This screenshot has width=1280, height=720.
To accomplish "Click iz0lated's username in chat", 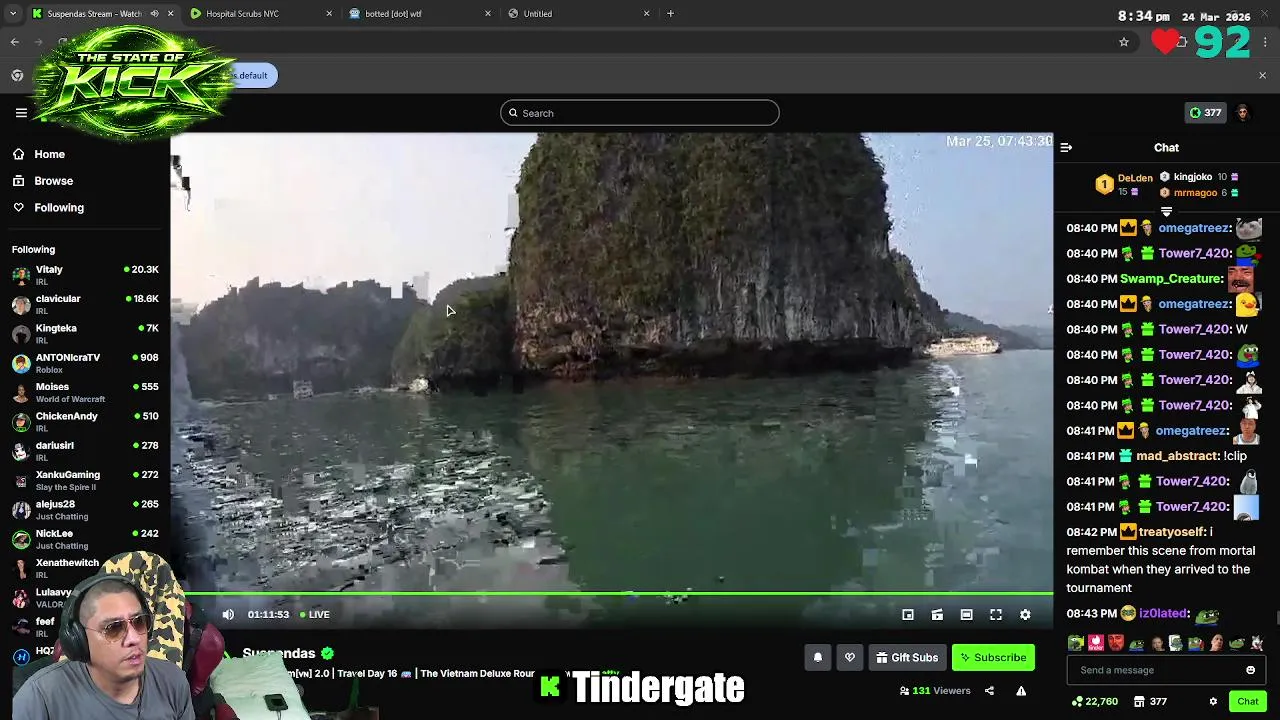I will [x=1163, y=614].
